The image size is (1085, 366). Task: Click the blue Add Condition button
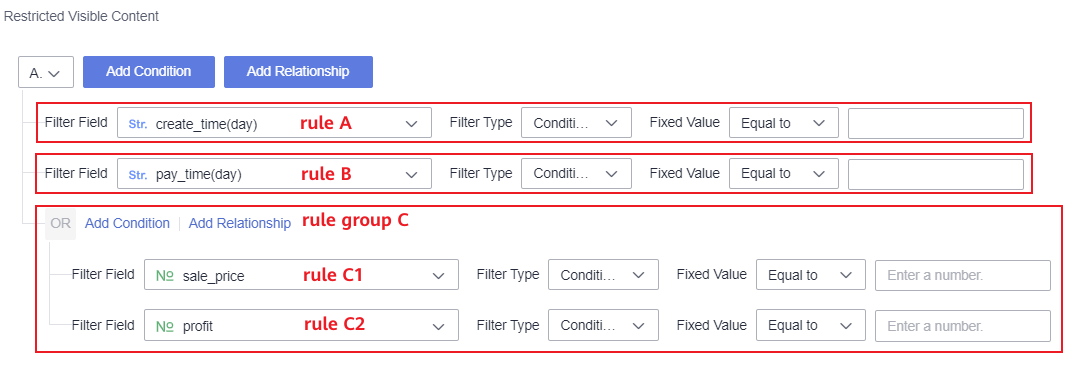(149, 72)
